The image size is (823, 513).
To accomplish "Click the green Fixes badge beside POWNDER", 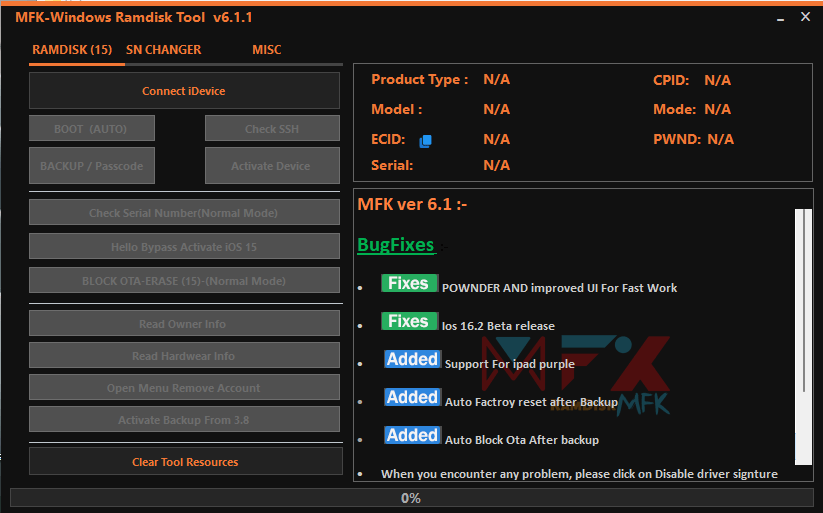I will [x=409, y=283].
